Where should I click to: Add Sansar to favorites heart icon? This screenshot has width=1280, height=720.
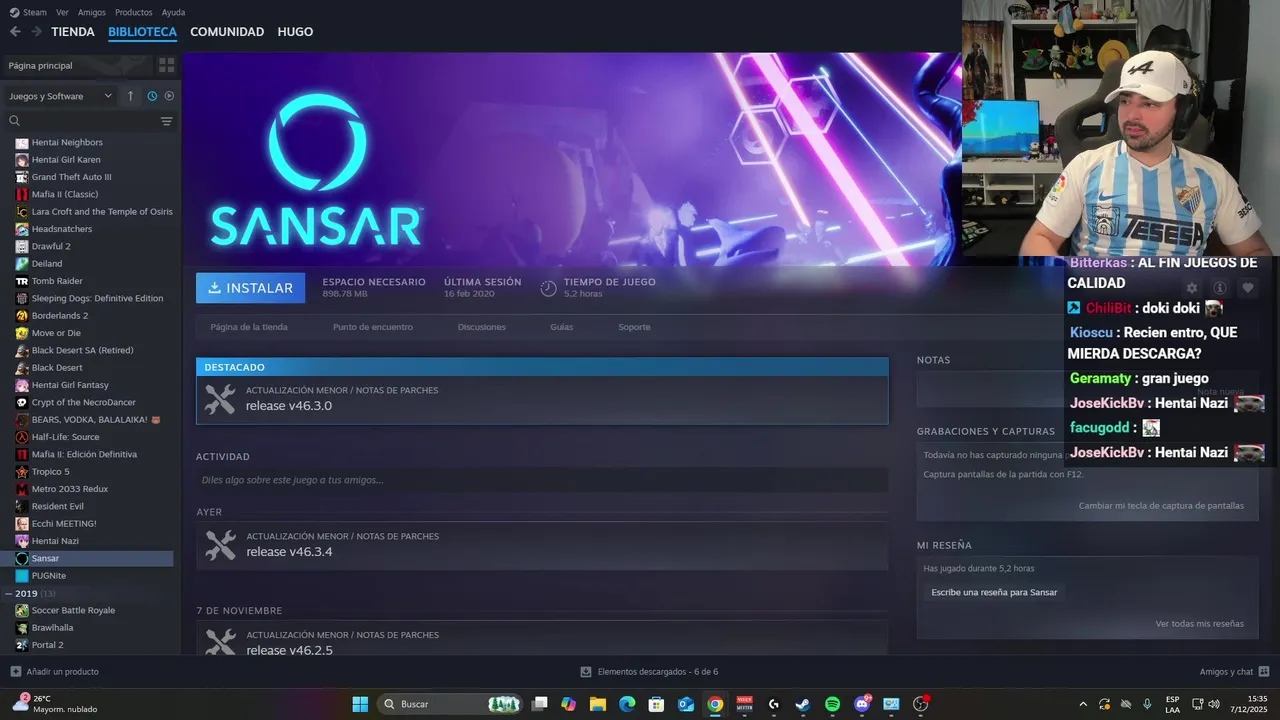click(x=1247, y=288)
